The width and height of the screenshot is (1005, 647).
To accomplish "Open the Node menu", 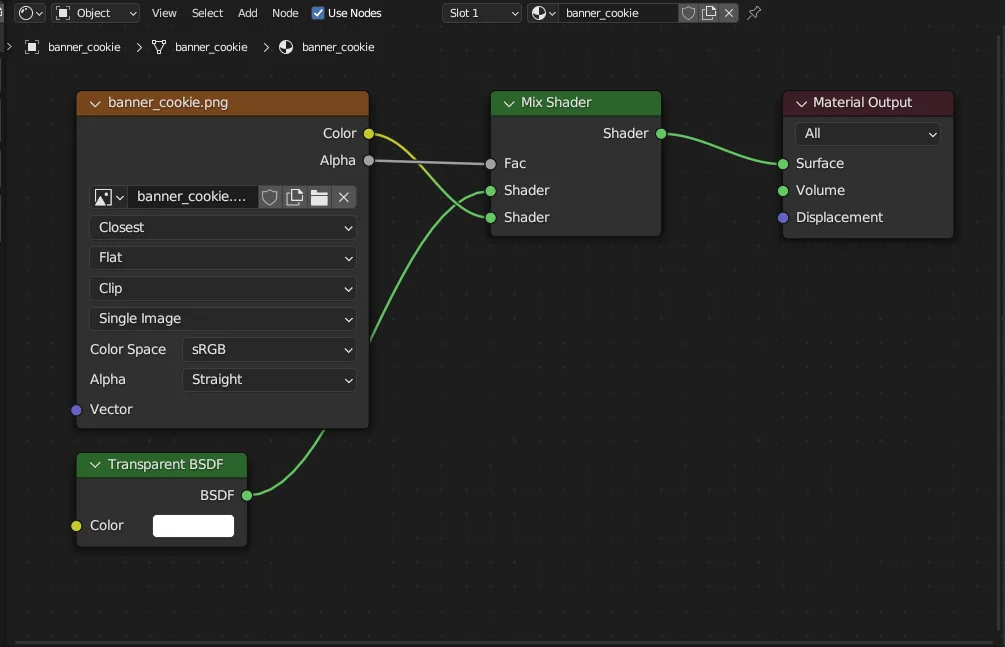I will (x=285, y=13).
